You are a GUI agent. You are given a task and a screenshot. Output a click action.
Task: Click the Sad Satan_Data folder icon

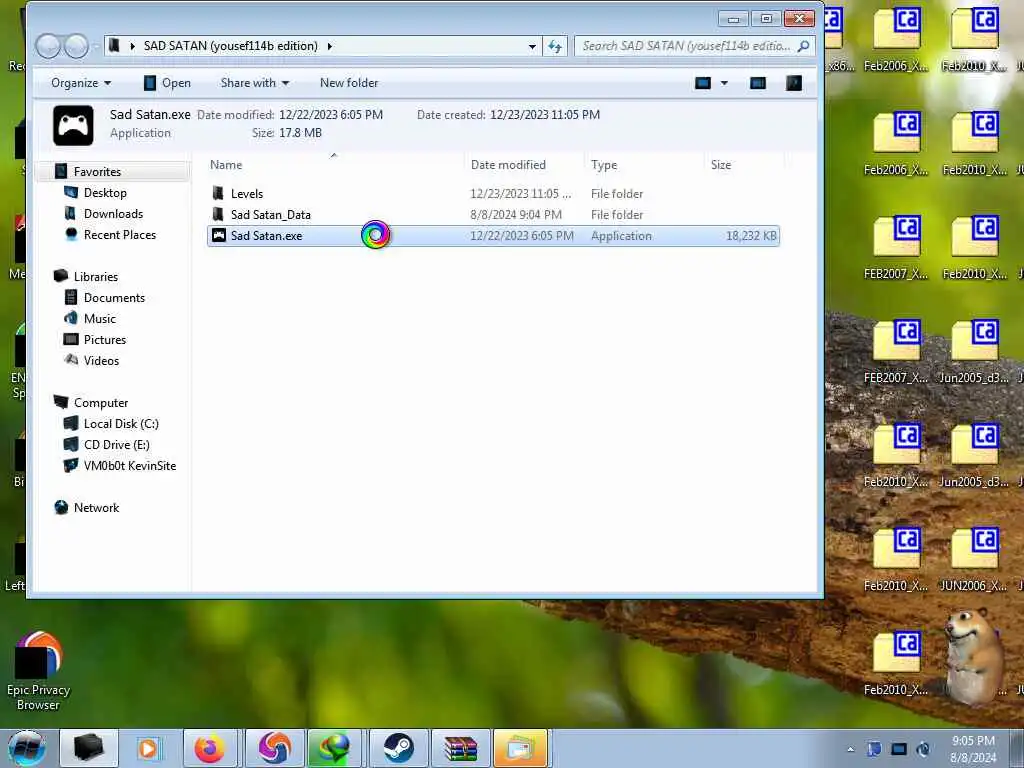(218, 214)
